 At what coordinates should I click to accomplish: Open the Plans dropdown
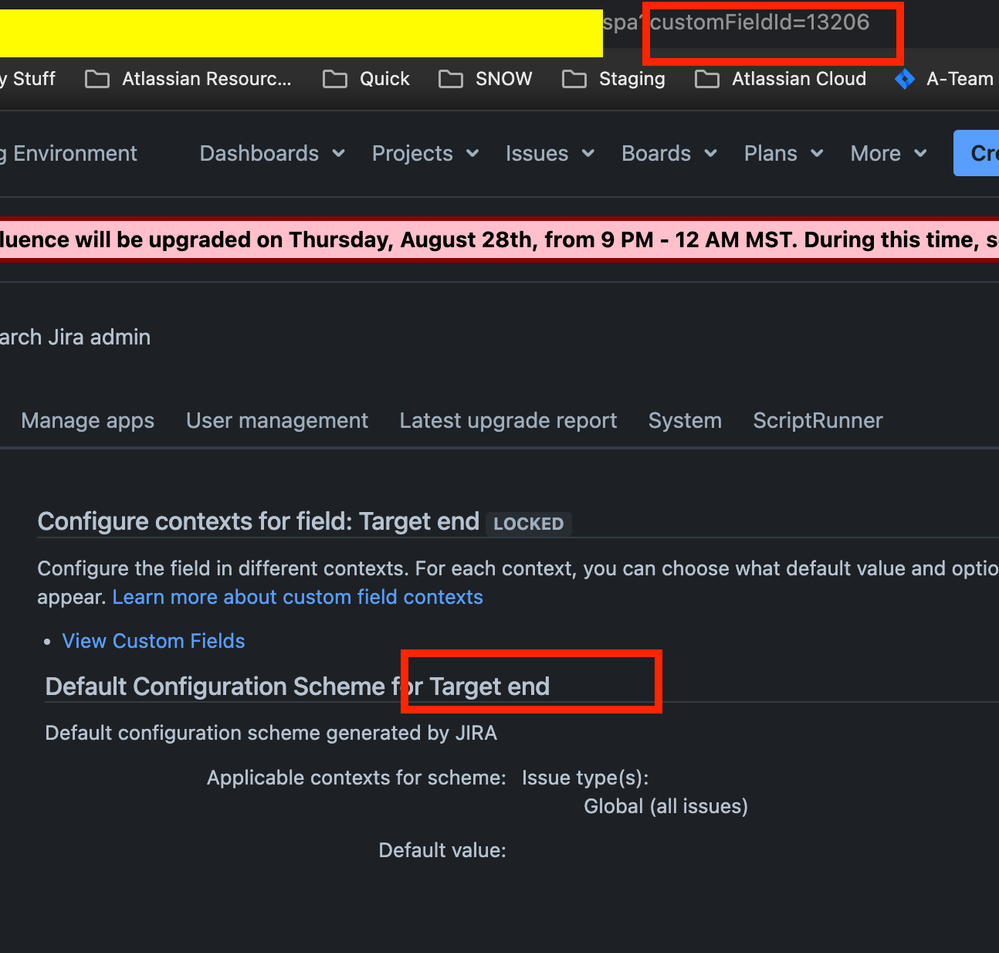(x=782, y=153)
